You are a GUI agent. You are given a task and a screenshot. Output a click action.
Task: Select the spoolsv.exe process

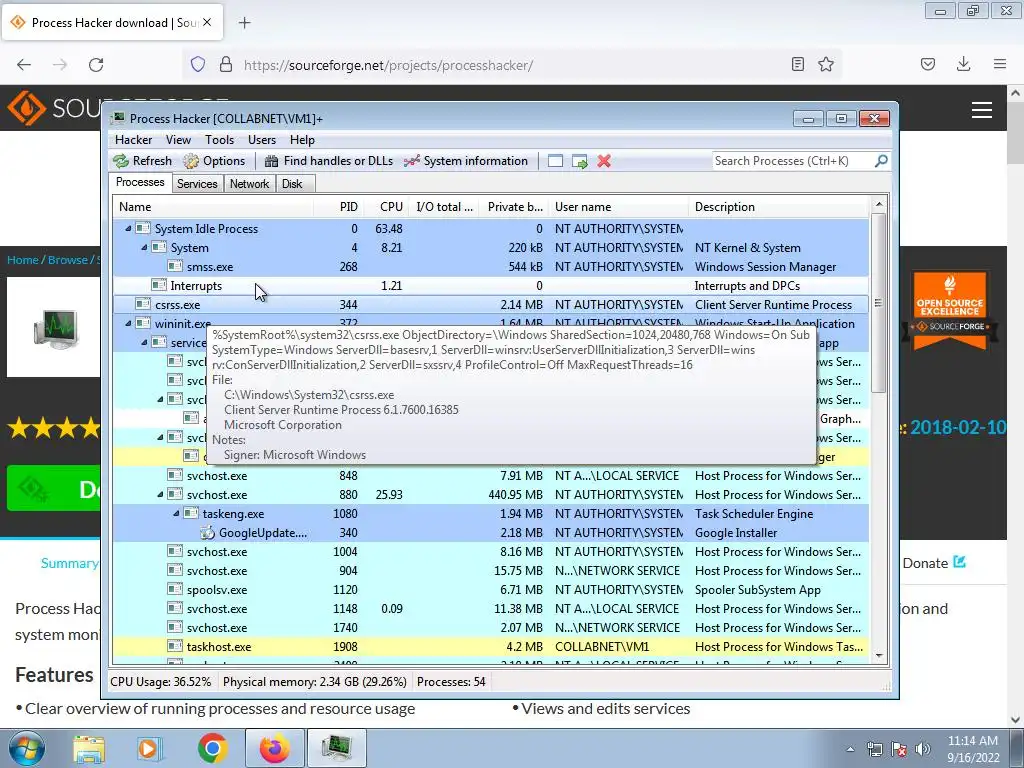click(x=490, y=590)
